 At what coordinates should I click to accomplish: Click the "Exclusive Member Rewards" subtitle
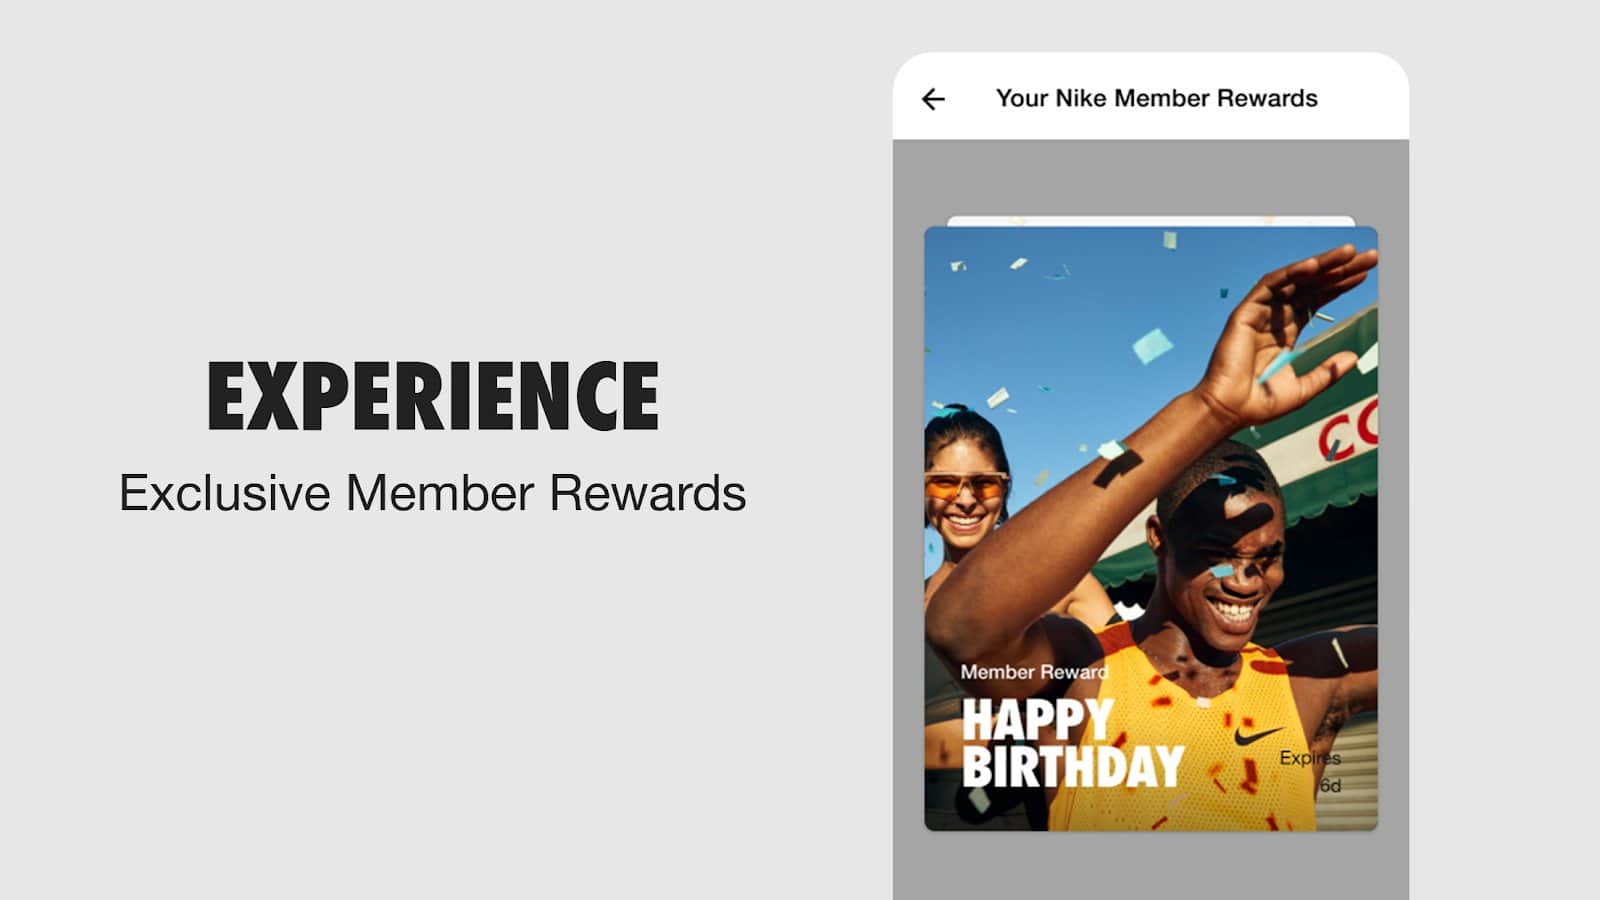point(433,493)
